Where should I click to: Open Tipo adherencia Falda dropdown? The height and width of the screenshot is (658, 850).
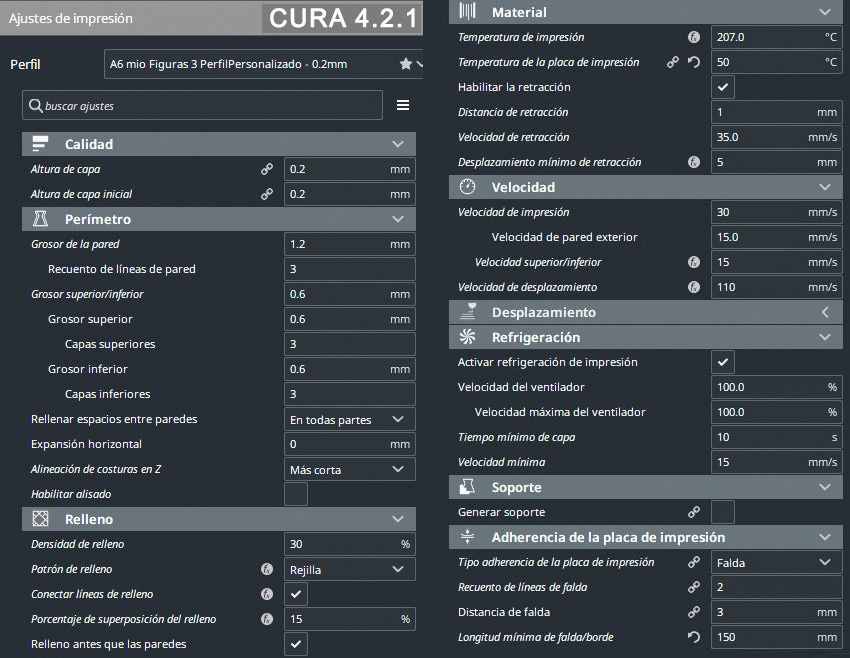[777, 563]
